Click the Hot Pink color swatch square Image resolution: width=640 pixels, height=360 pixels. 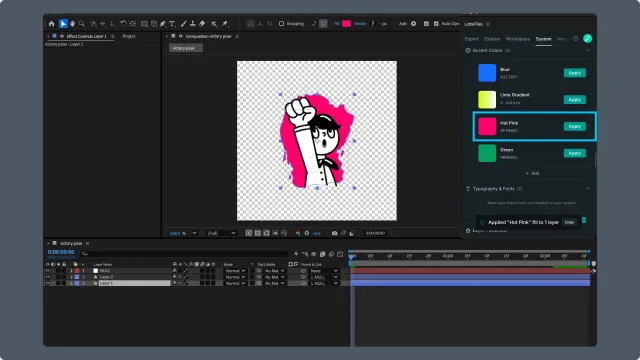(x=487, y=127)
